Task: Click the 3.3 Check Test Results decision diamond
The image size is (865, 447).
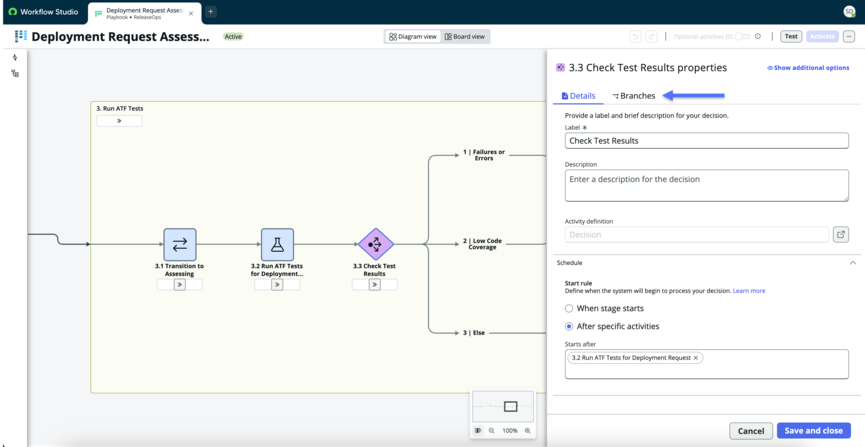Action: (375, 244)
